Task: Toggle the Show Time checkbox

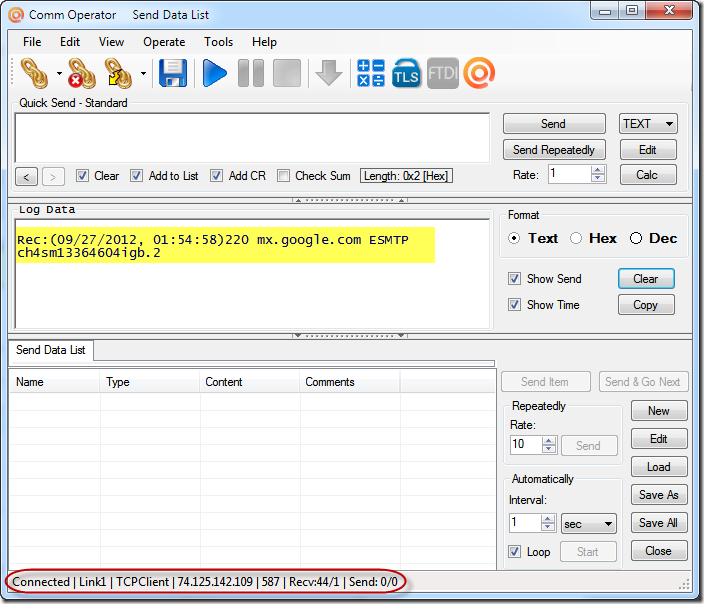Action: point(515,305)
